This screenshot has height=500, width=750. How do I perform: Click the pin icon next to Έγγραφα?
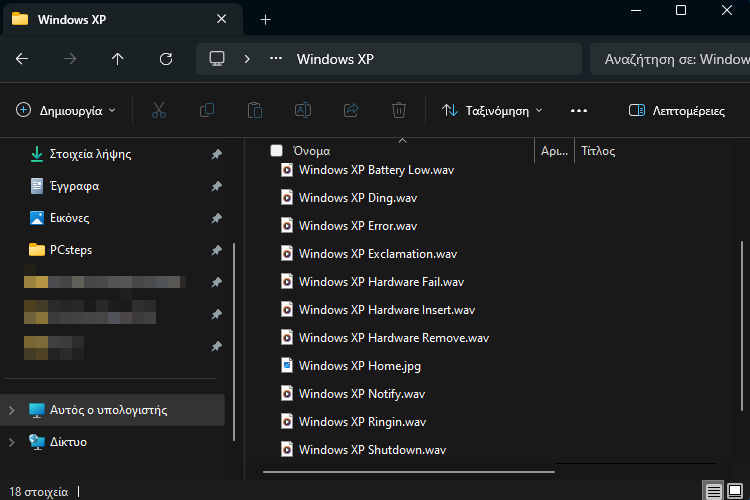click(217, 186)
